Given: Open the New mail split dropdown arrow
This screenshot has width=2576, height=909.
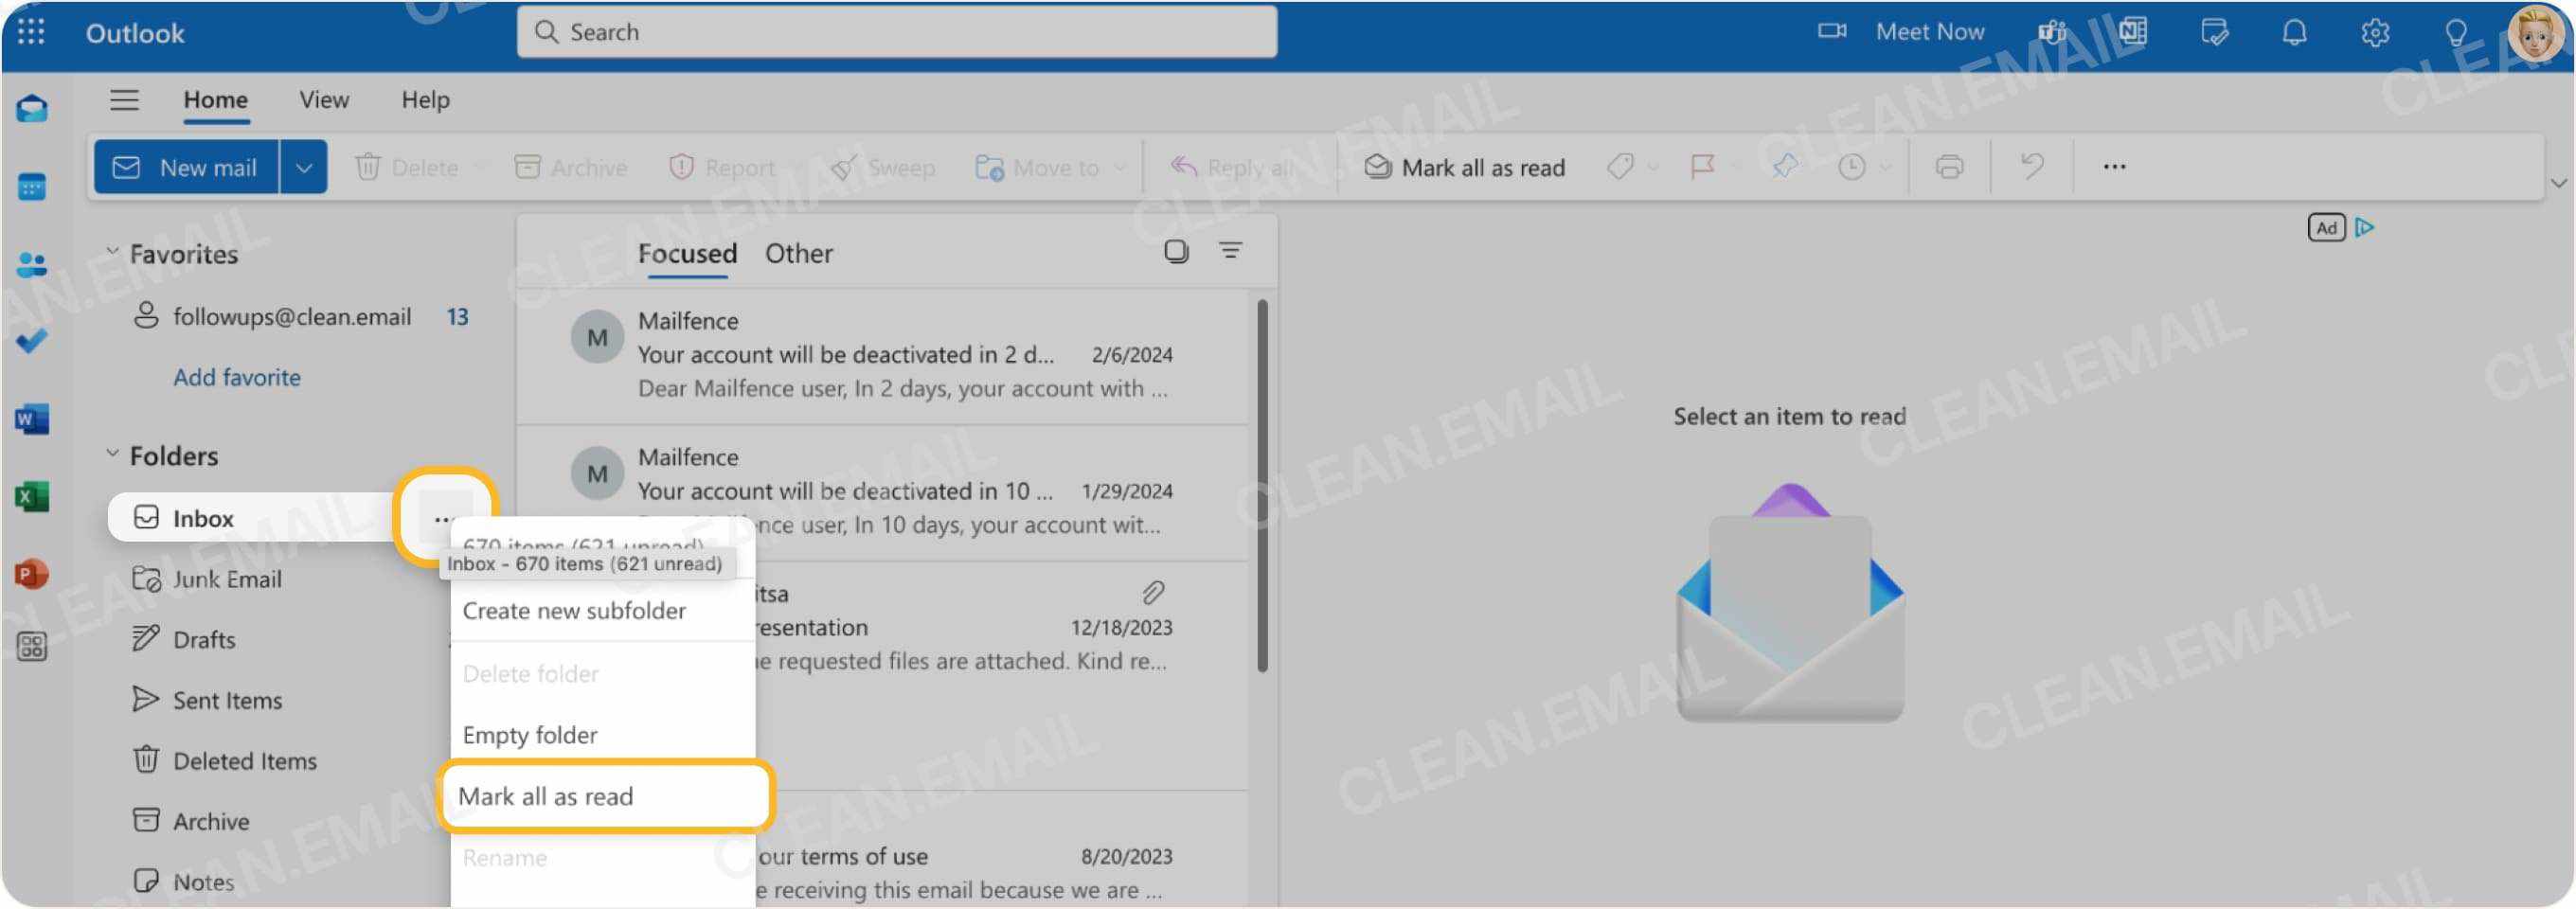Looking at the screenshot, I should [x=303, y=166].
